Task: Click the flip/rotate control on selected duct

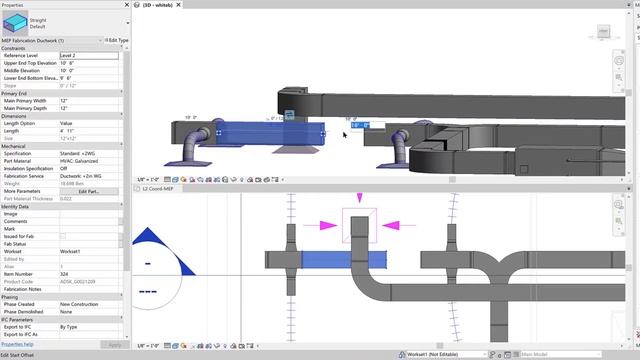Action: pos(289,115)
